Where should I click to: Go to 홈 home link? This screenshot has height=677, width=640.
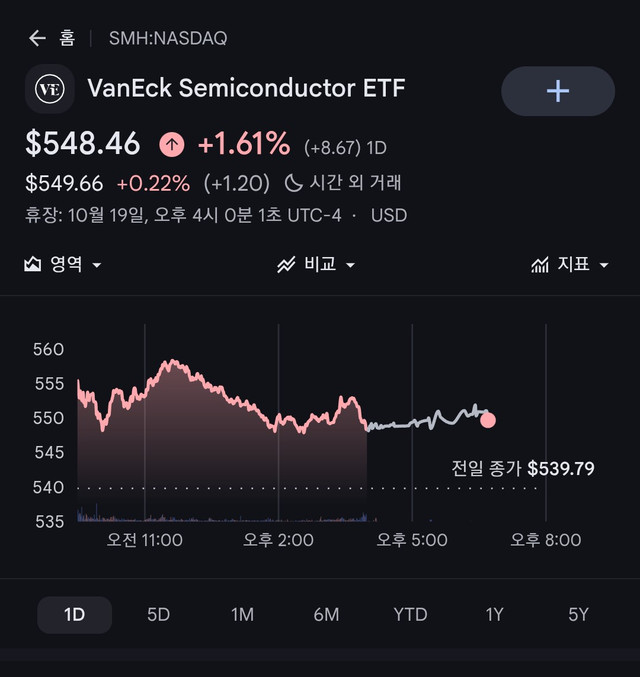pyautogui.click(x=67, y=38)
